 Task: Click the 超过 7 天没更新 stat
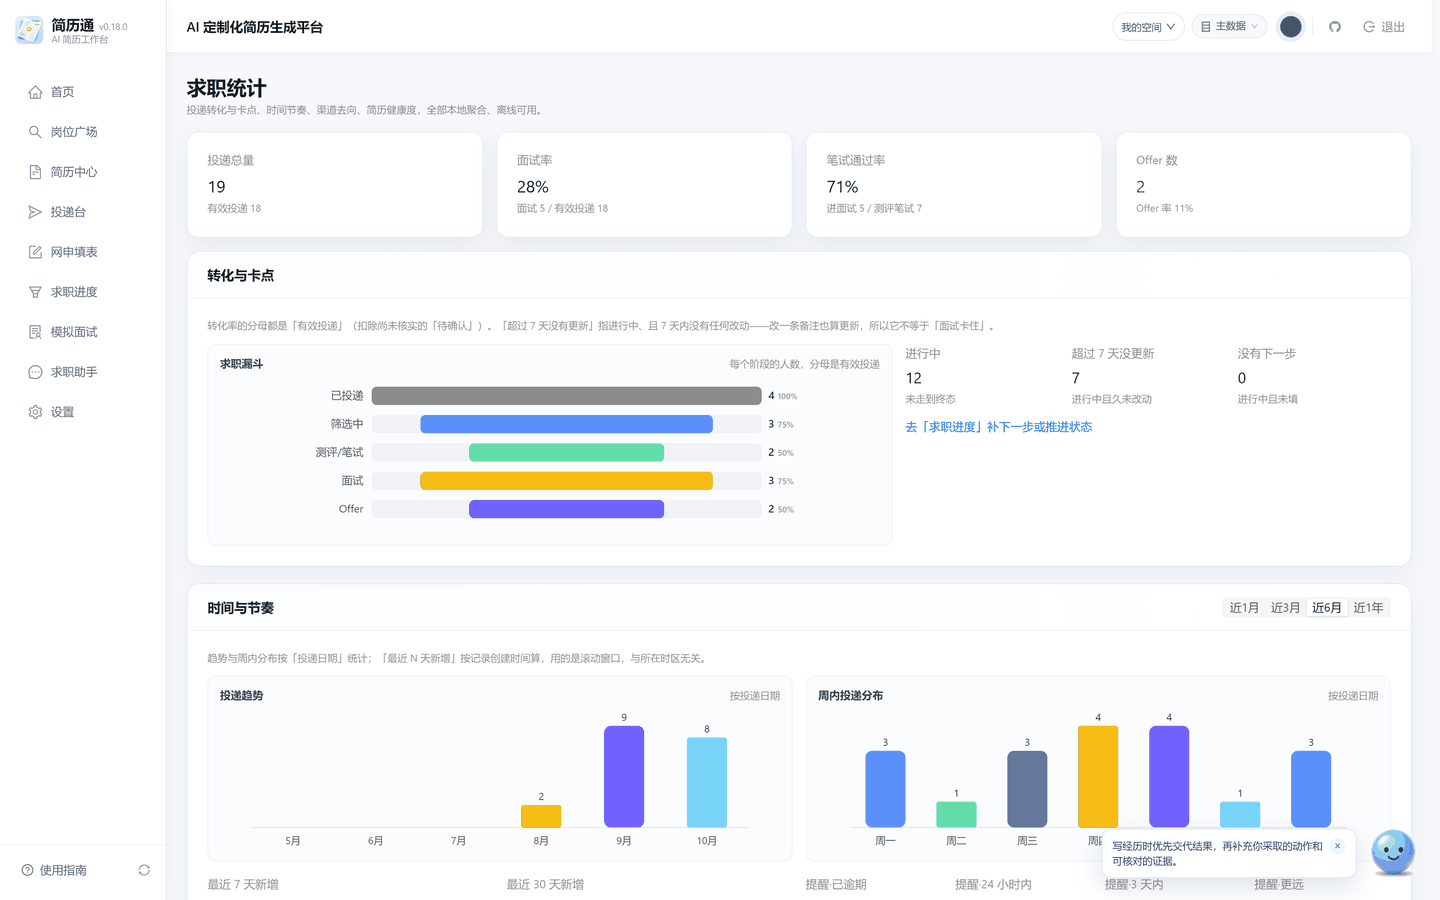click(1113, 376)
